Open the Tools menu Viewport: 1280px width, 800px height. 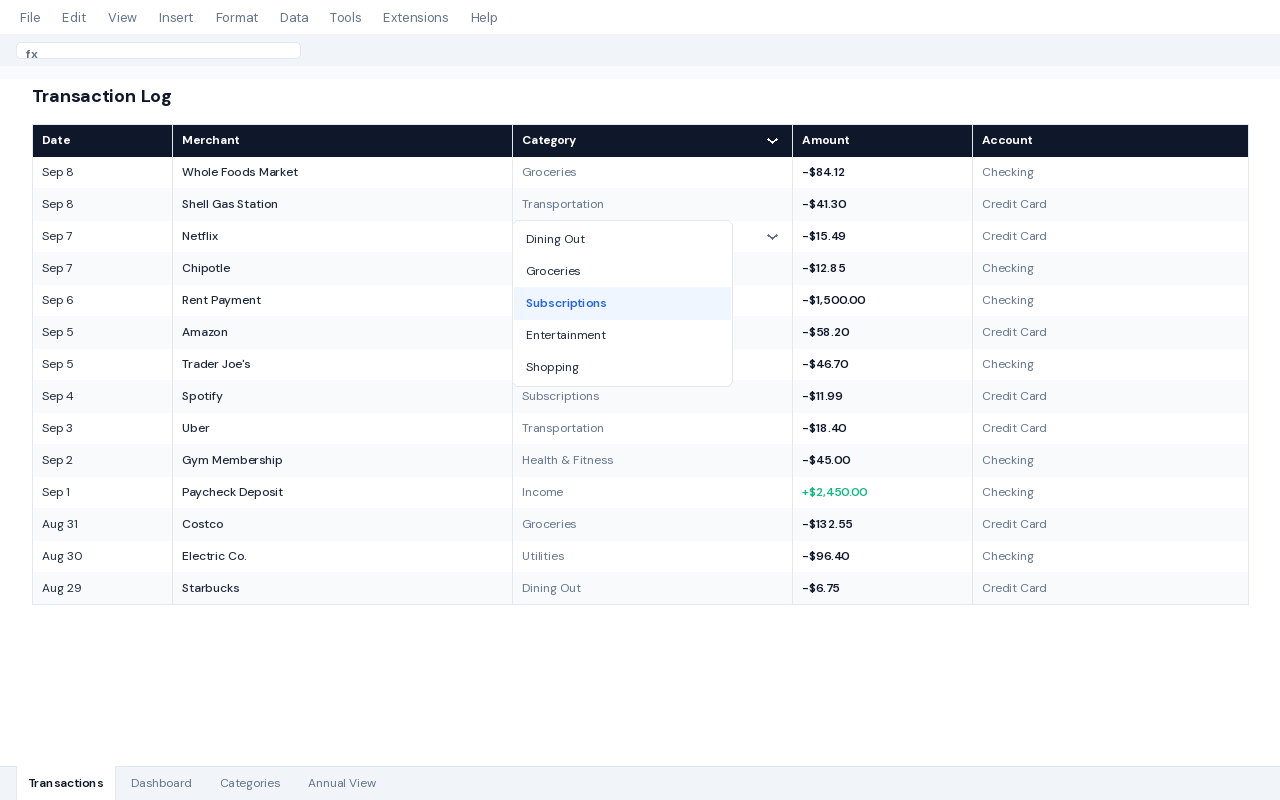click(x=345, y=17)
